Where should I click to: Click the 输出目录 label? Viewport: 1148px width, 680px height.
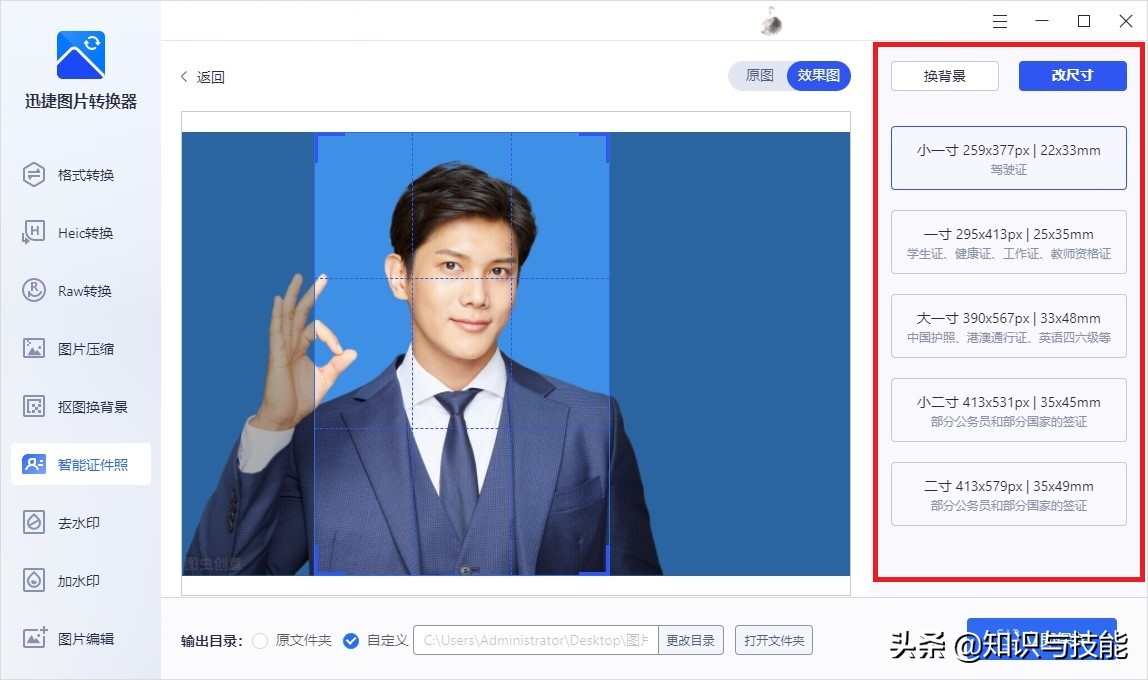[x=212, y=641]
